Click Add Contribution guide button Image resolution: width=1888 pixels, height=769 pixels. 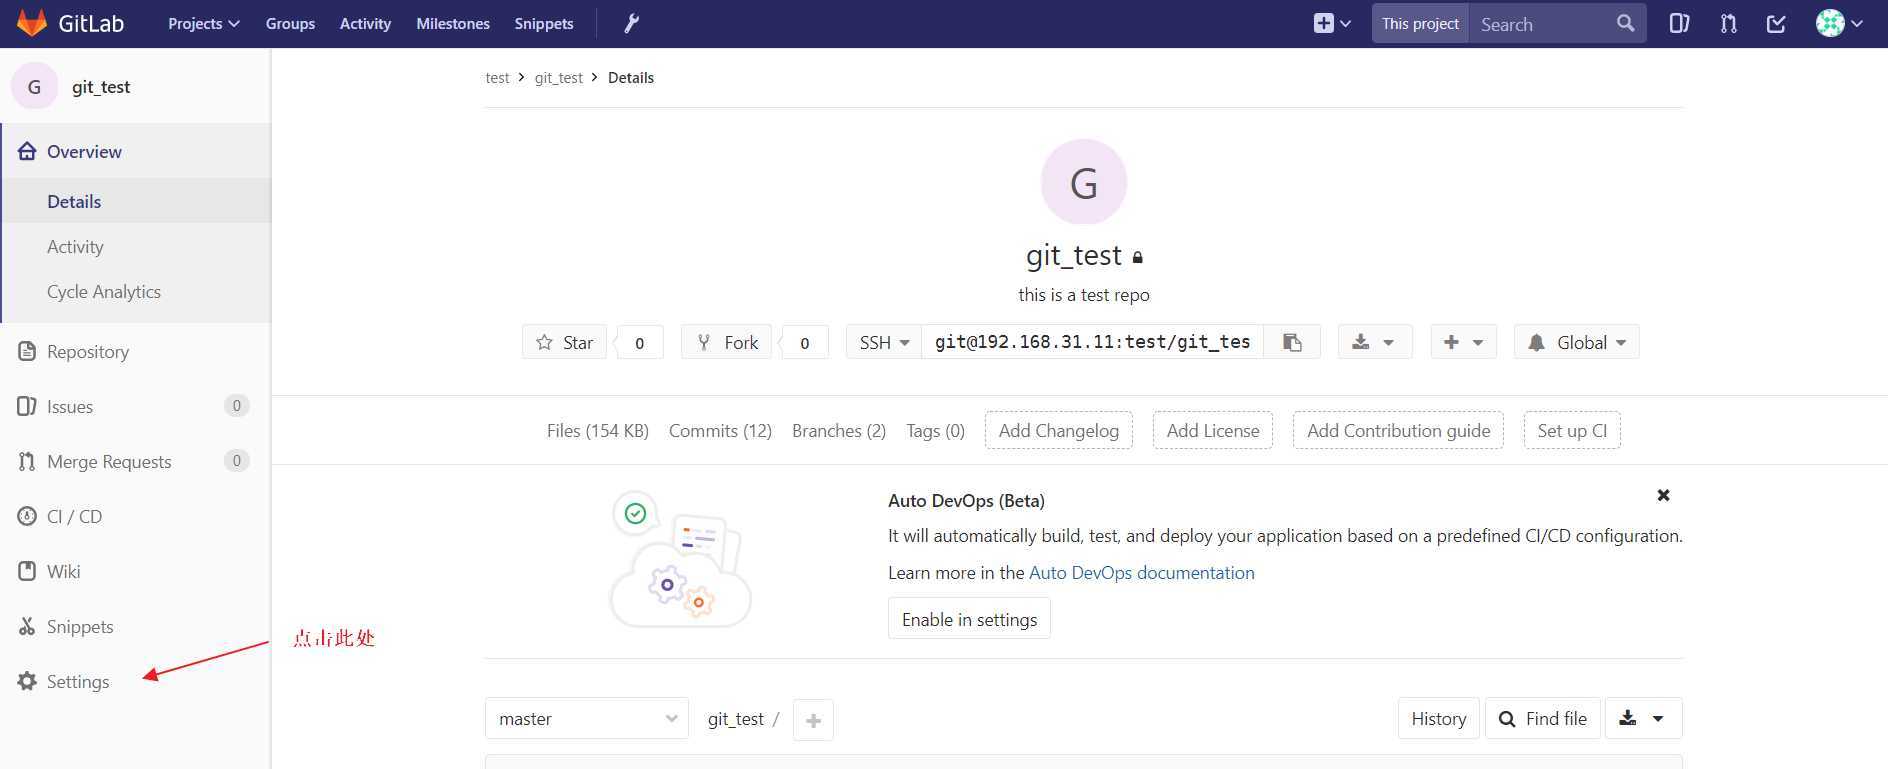(x=1398, y=430)
